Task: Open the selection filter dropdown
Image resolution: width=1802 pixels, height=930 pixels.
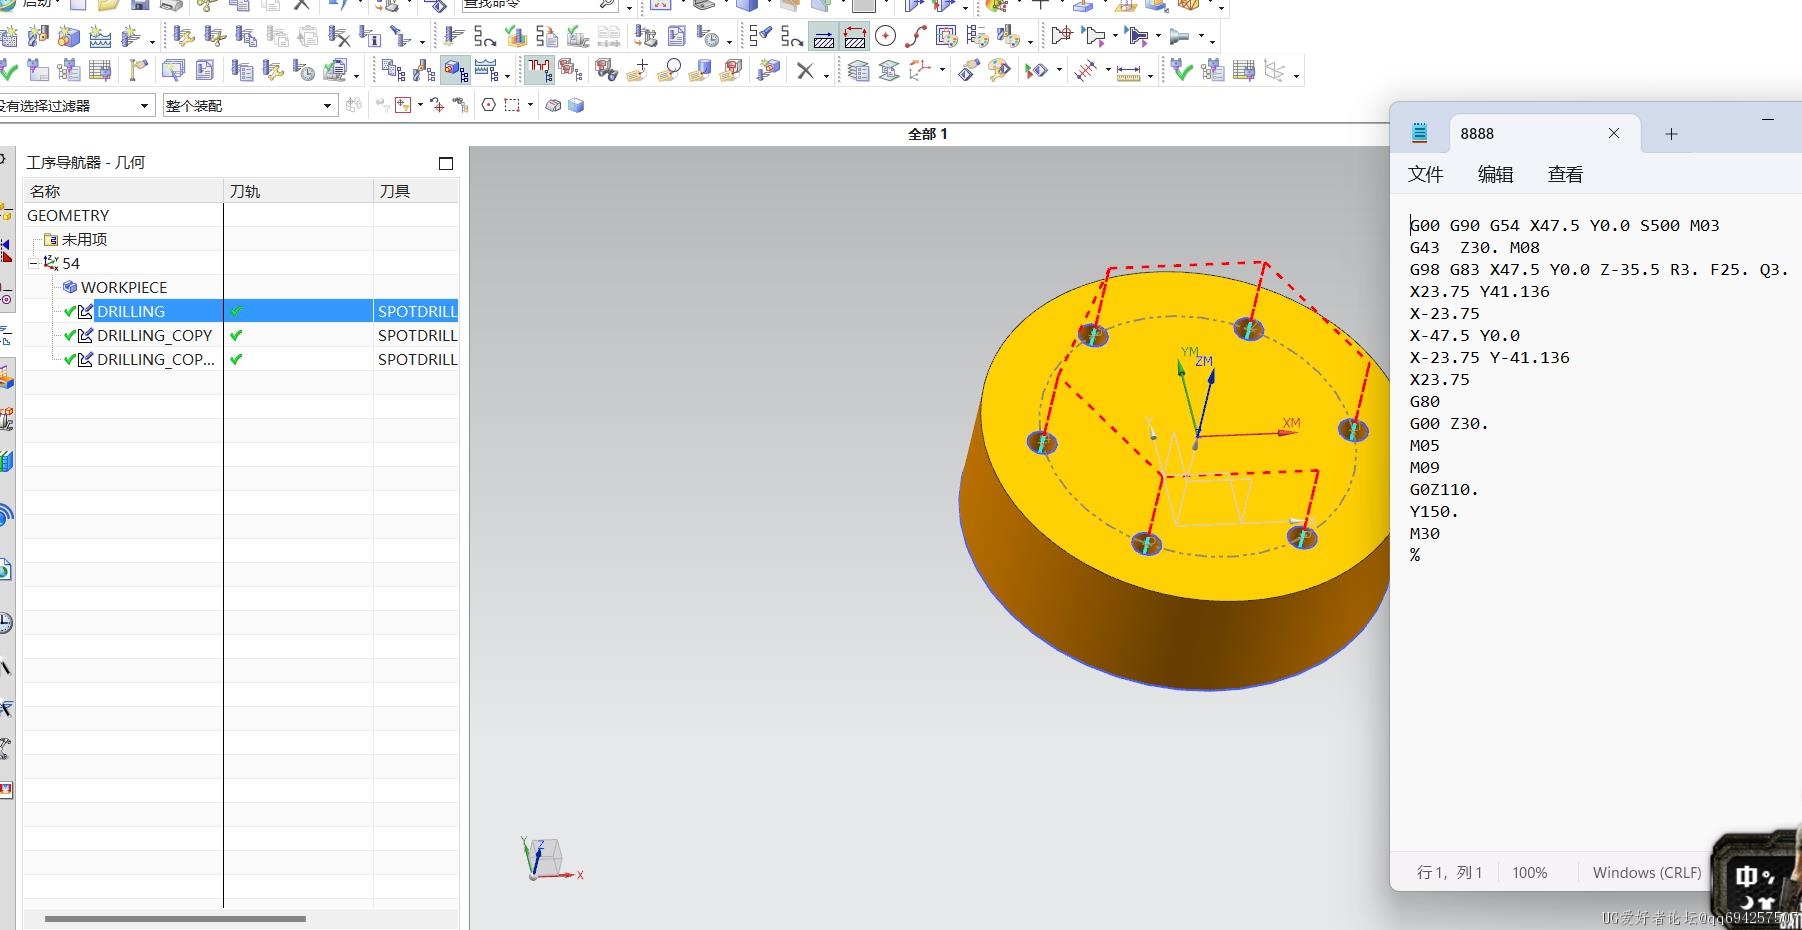Action: (145, 105)
